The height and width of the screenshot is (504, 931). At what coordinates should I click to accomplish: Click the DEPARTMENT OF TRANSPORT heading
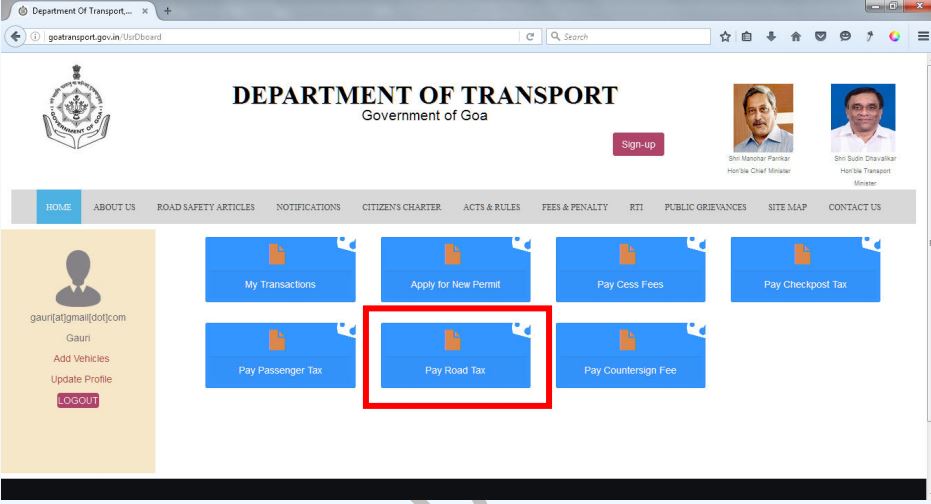click(425, 95)
